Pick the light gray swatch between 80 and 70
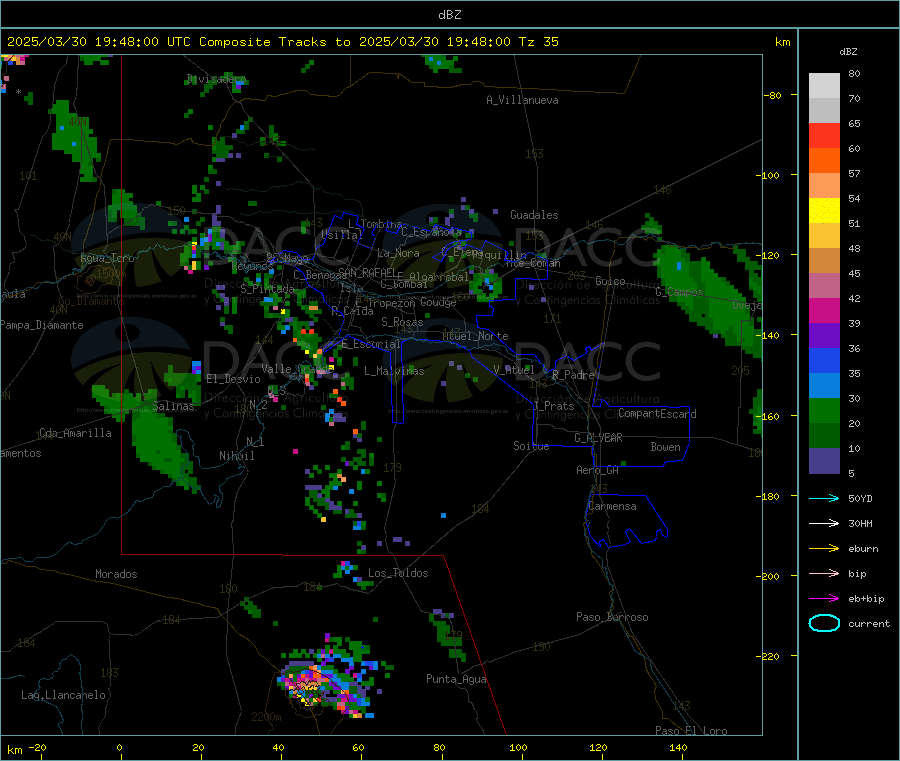This screenshot has width=900, height=761. point(824,86)
